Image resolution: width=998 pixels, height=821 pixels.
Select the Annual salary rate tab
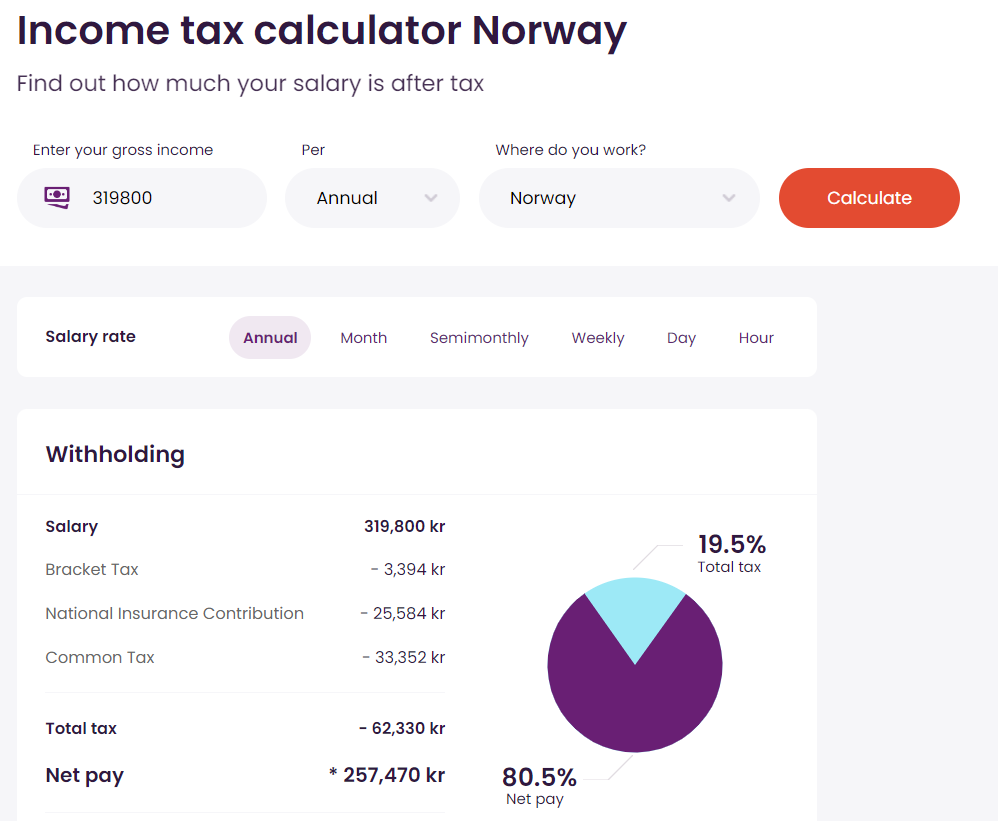[x=270, y=338]
